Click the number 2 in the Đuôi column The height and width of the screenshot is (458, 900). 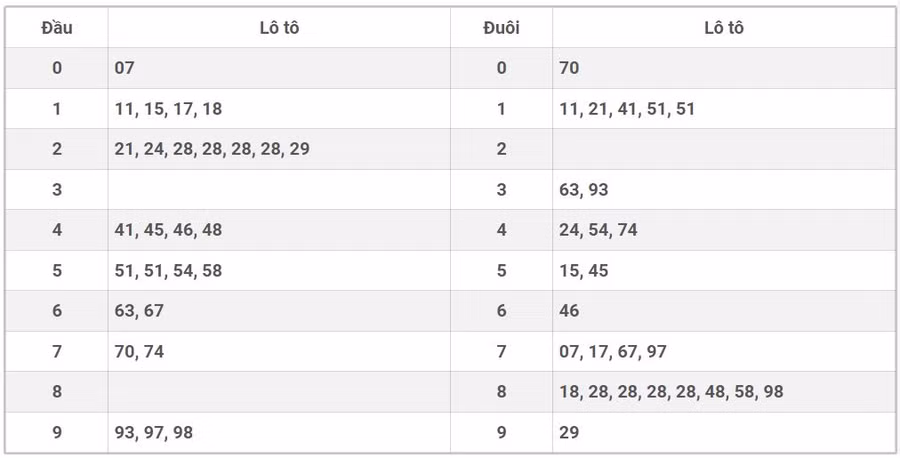pos(501,149)
